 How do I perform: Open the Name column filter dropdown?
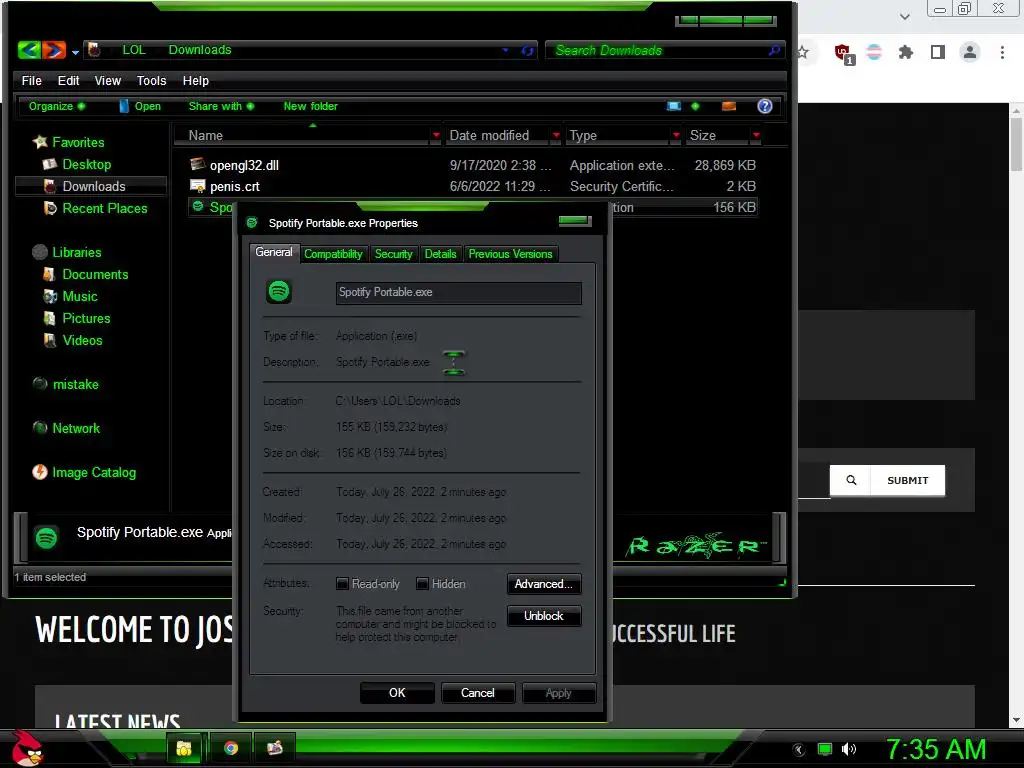pyautogui.click(x=436, y=135)
